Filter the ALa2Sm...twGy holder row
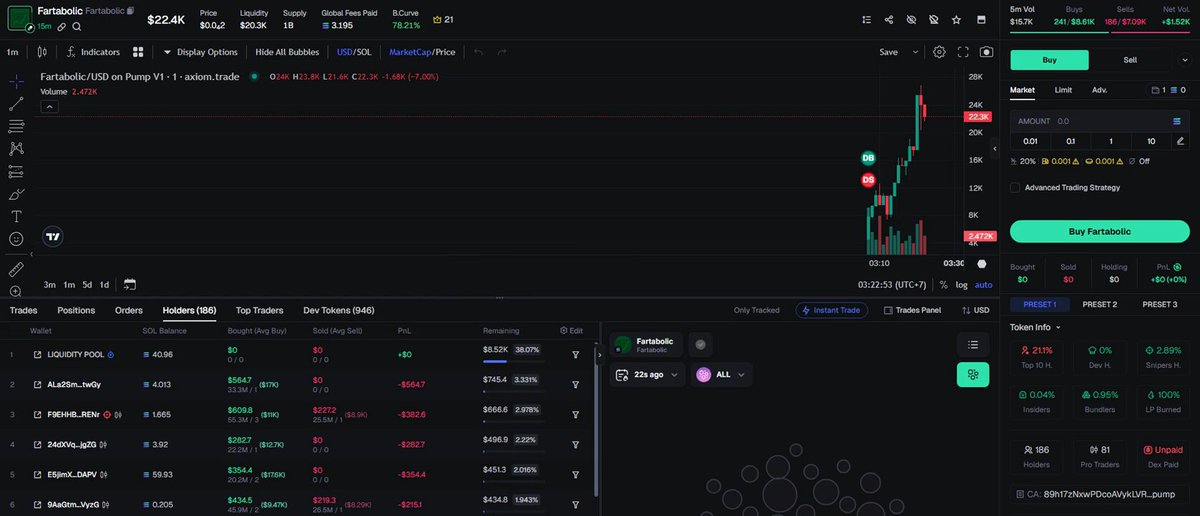This screenshot has height=516, width=1200. (576, 384)
